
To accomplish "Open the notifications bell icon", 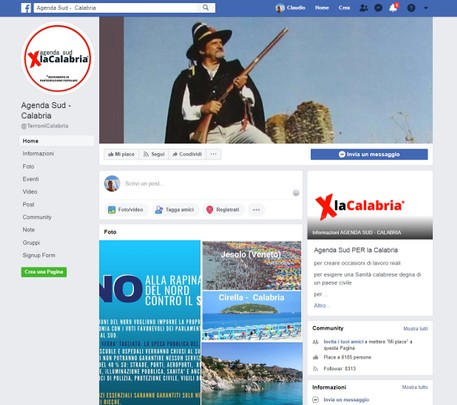I will click(393, 7).
